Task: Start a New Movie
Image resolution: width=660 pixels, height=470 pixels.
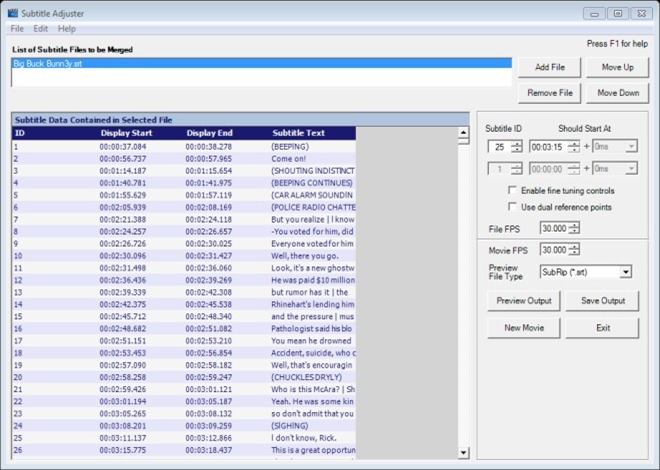Action: point(524,328)
